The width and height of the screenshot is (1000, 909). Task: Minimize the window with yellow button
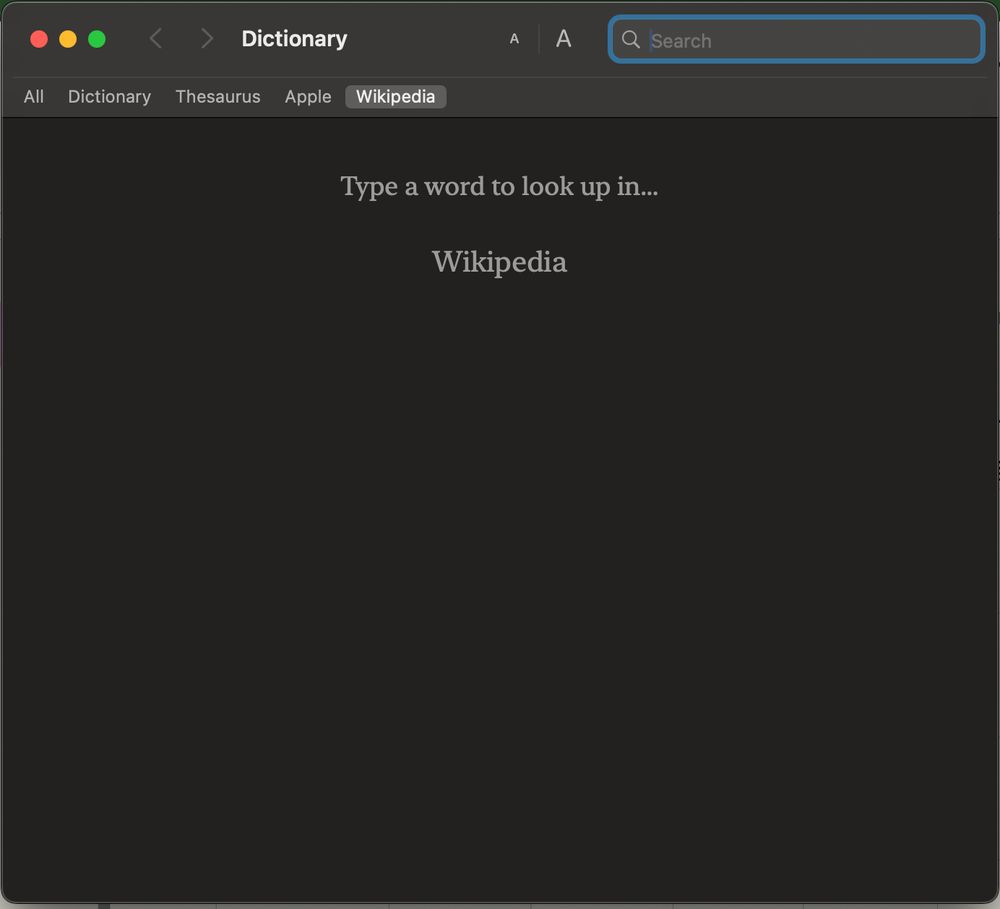(x=68, y=40)
